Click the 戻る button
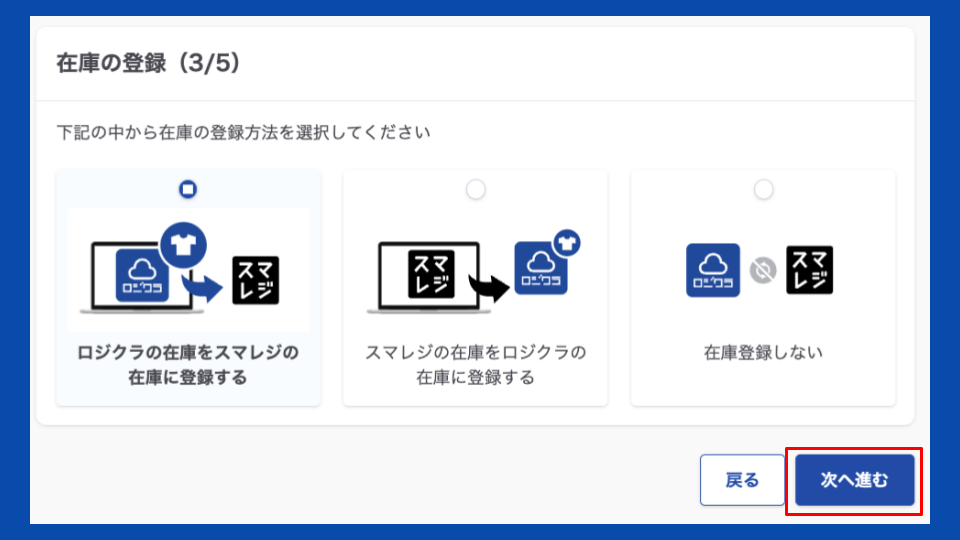The width and height of the screenshot is (960, 540). click(x=741, y=480)
